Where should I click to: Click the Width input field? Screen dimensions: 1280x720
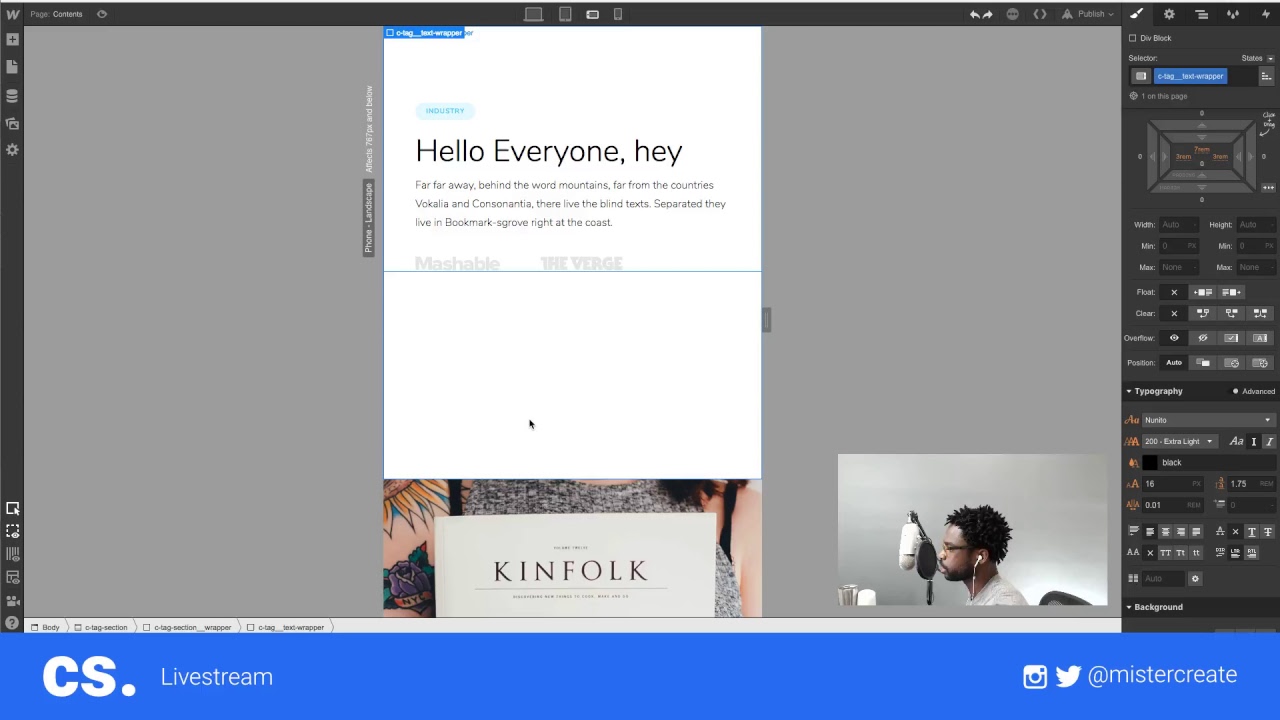point(1178,225)
